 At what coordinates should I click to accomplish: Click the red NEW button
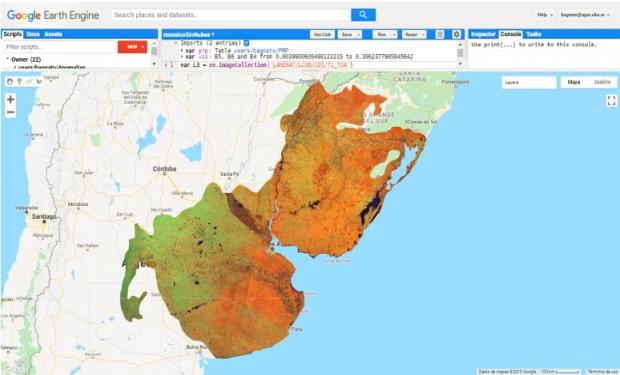pos(132,47)
